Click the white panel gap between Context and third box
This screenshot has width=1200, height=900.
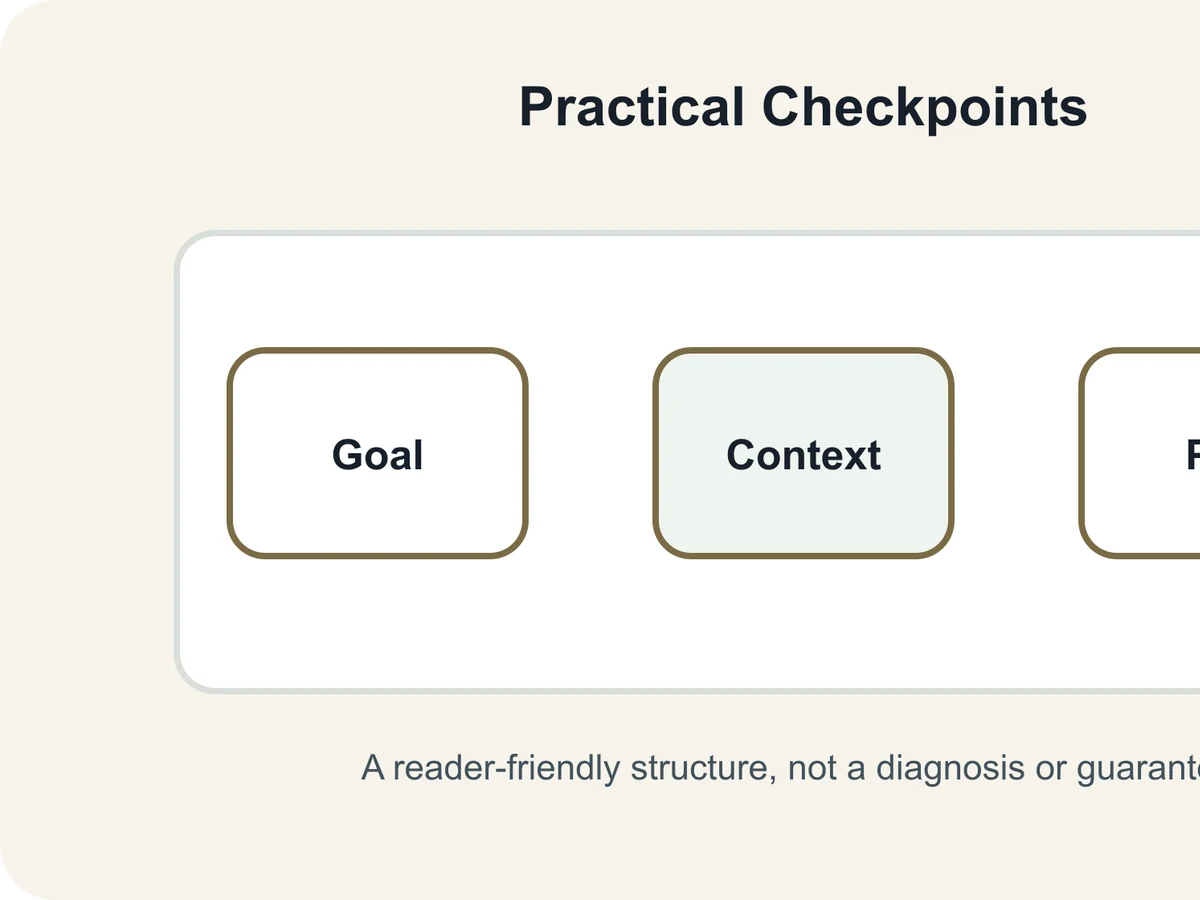1016,453
